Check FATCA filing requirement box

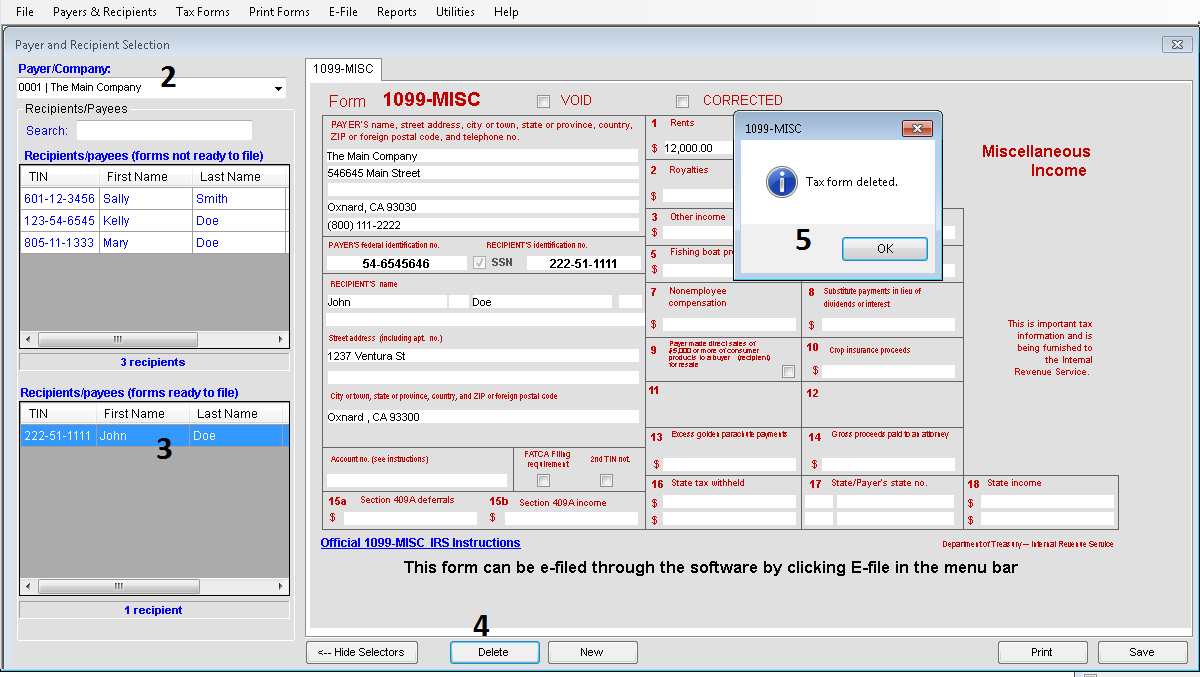(544, 481)
